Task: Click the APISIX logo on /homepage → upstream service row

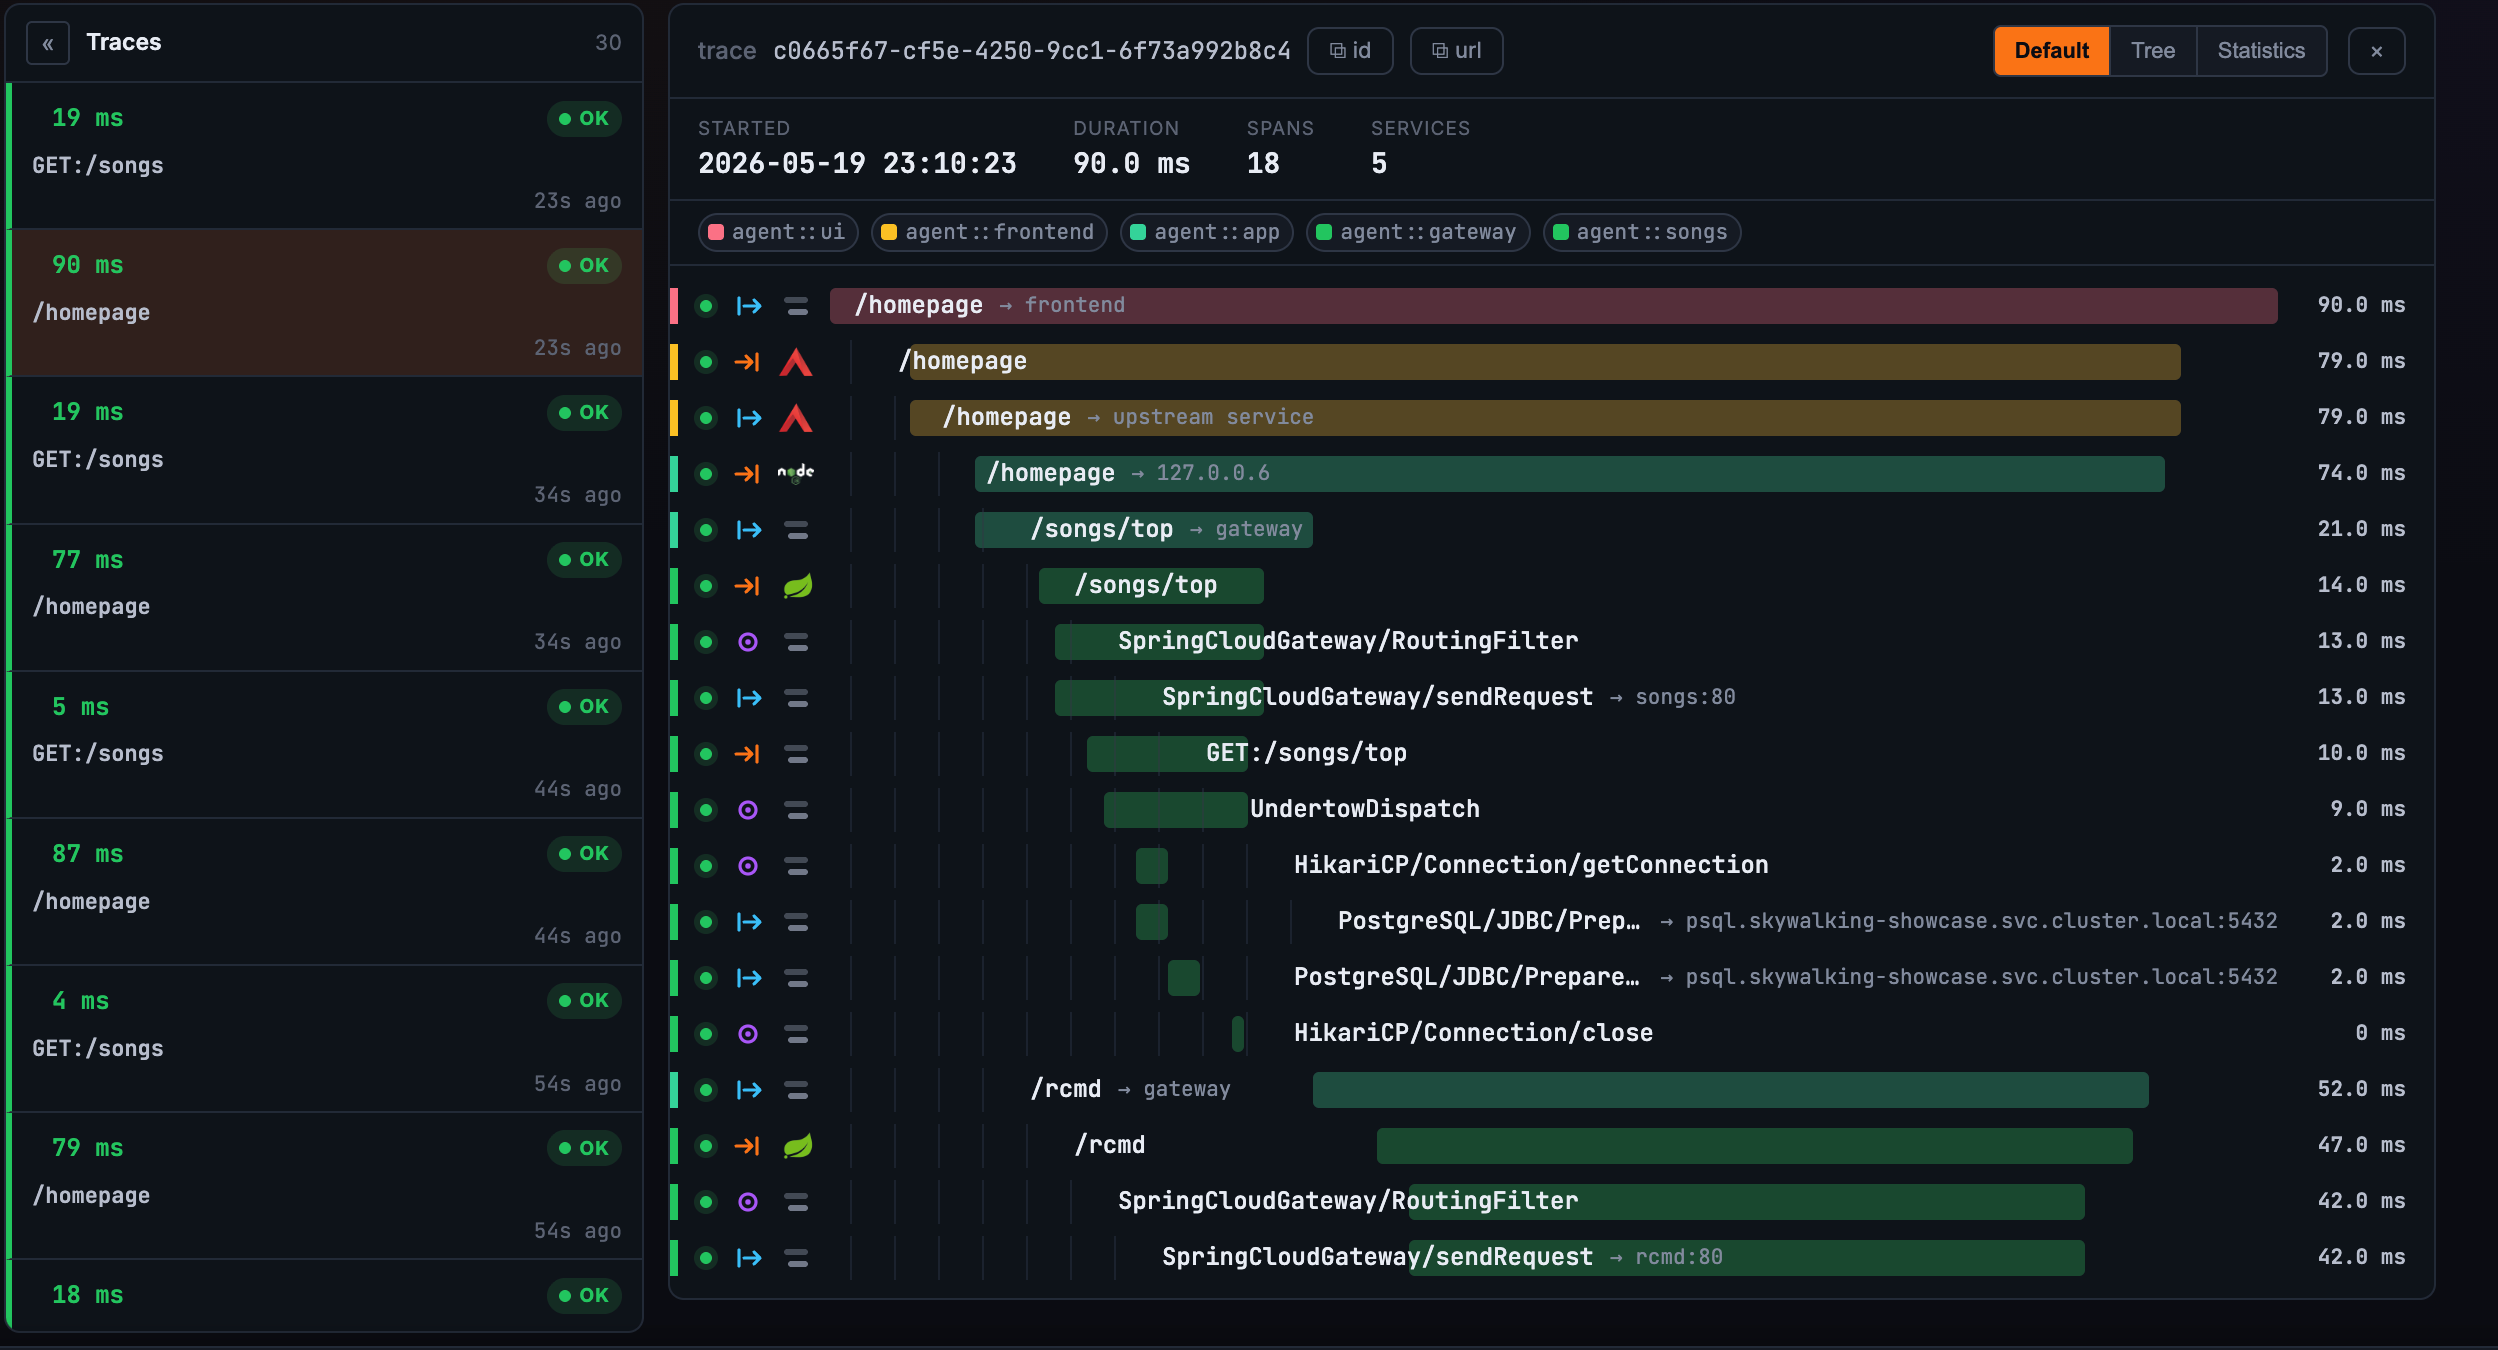Action: tap(796, 418)
